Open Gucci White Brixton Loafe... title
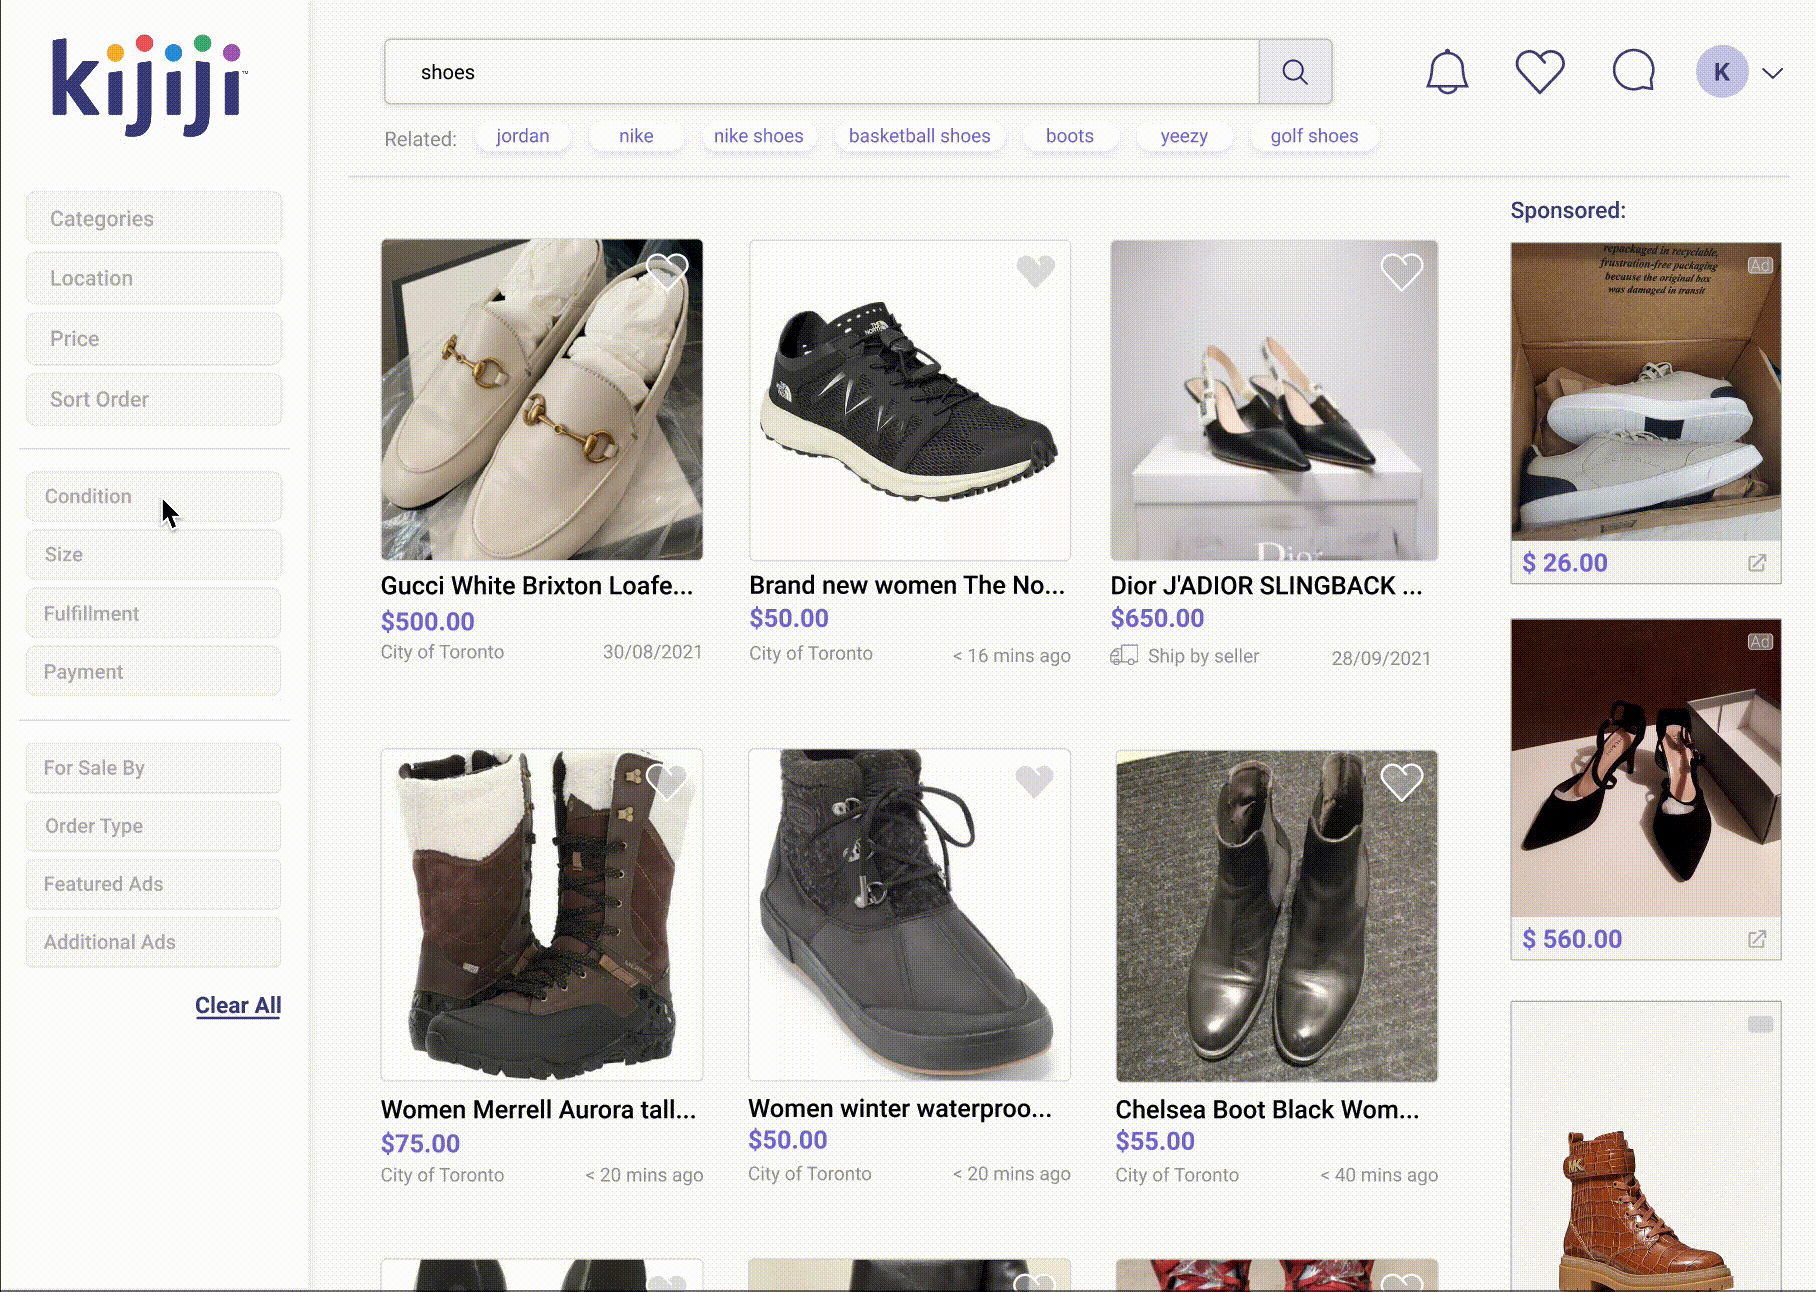 click(537, 586)
